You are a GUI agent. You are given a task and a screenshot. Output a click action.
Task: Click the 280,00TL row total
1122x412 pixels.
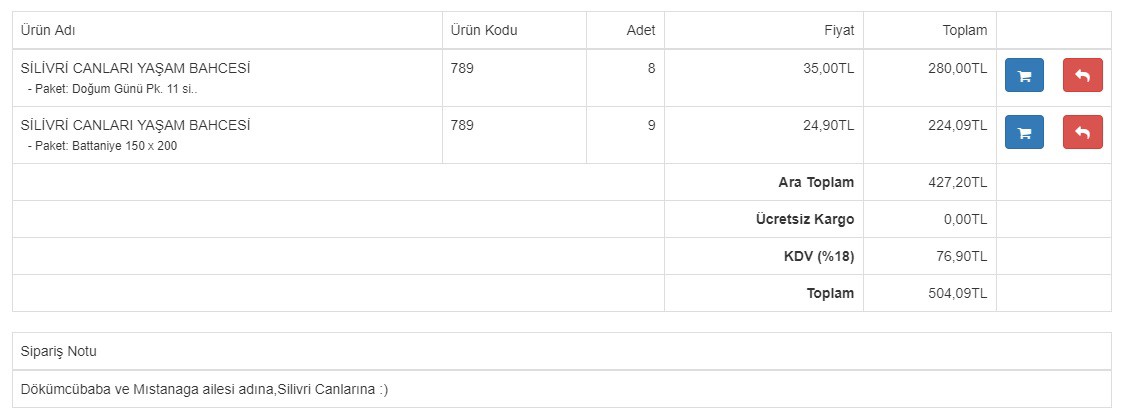pos(957,68)
